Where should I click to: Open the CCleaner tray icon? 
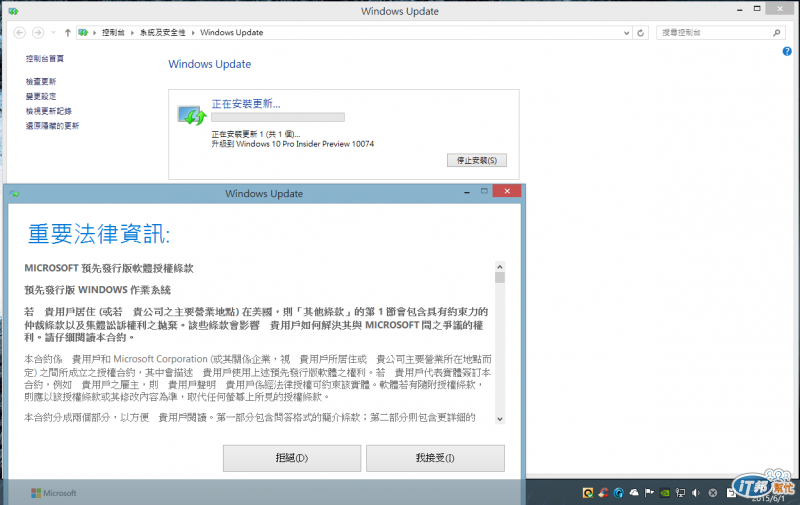point(604,493)
